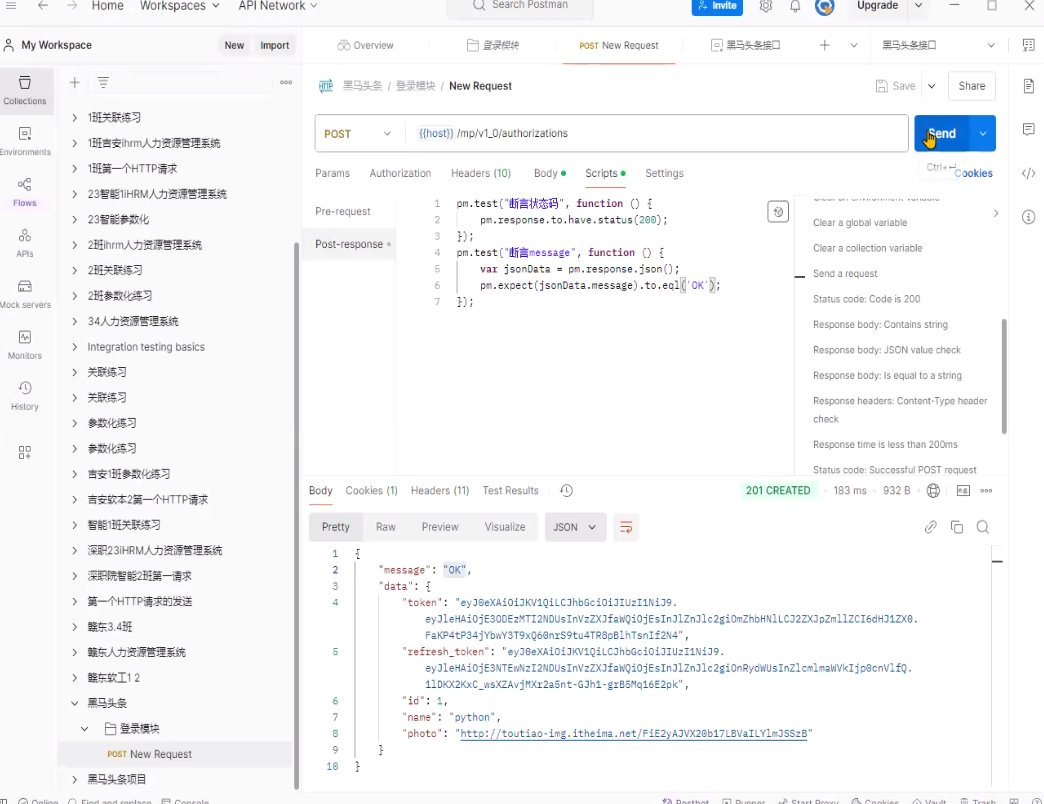Screen dimensions: 1044x804
Task: Click the Send button
Action: pyautogui.click(x=942, y=134)
